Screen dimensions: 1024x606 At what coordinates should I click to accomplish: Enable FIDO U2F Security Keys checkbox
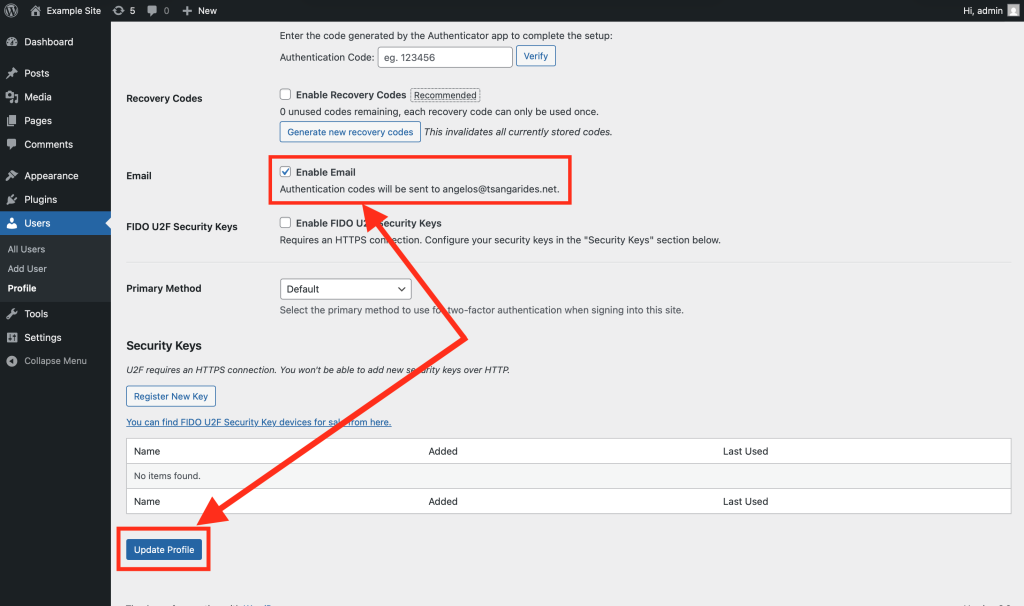pyautogui.click(x=286, y=223)
